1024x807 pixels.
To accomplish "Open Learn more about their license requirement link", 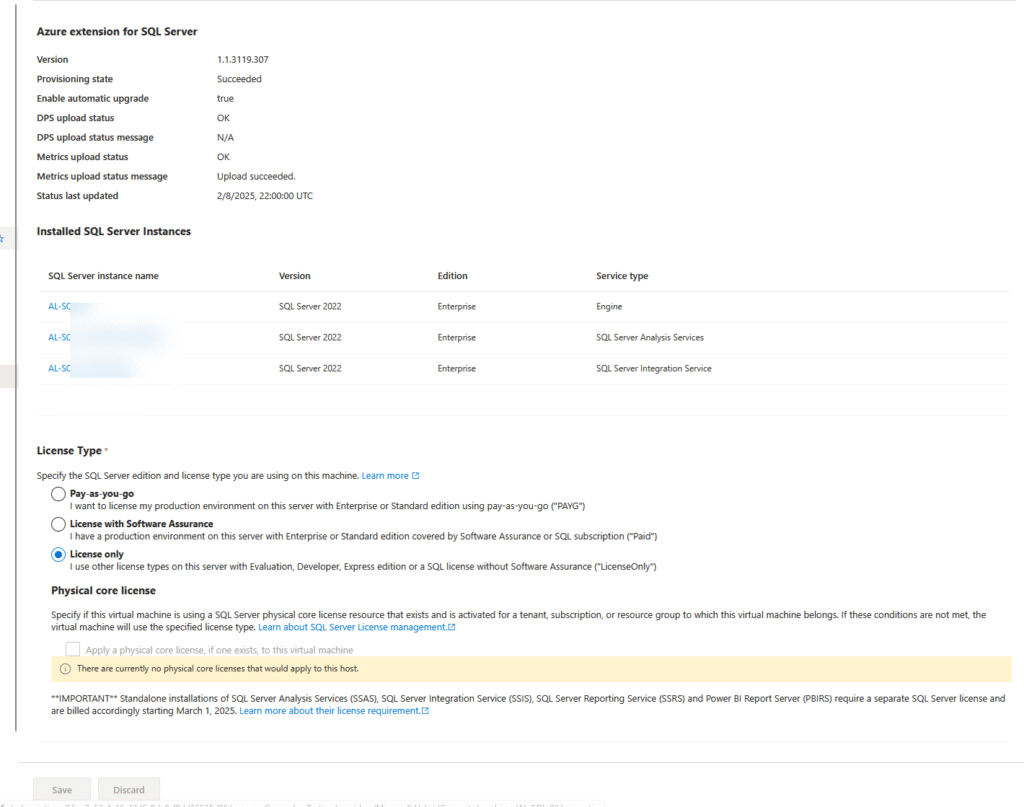I will coord(330,710).
